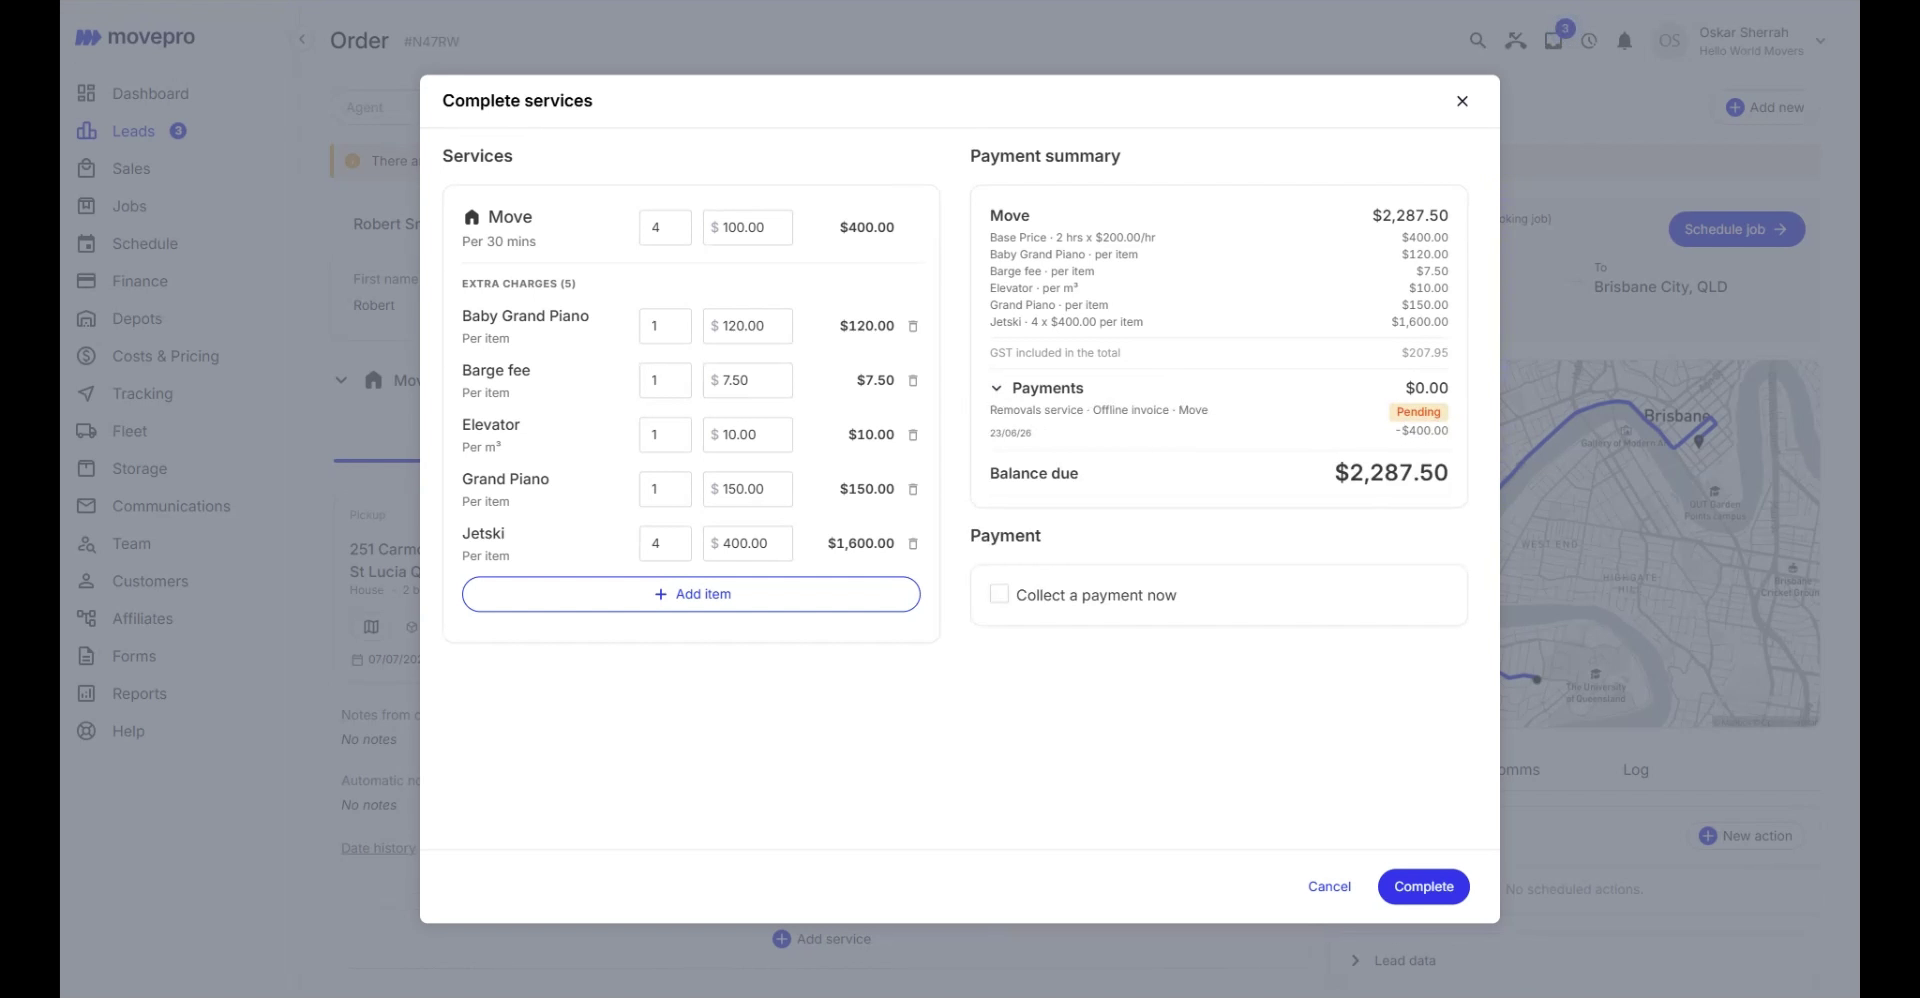Open the Leads section
1920x998 pixels.
pyautogui.click(x=133, y=131)
